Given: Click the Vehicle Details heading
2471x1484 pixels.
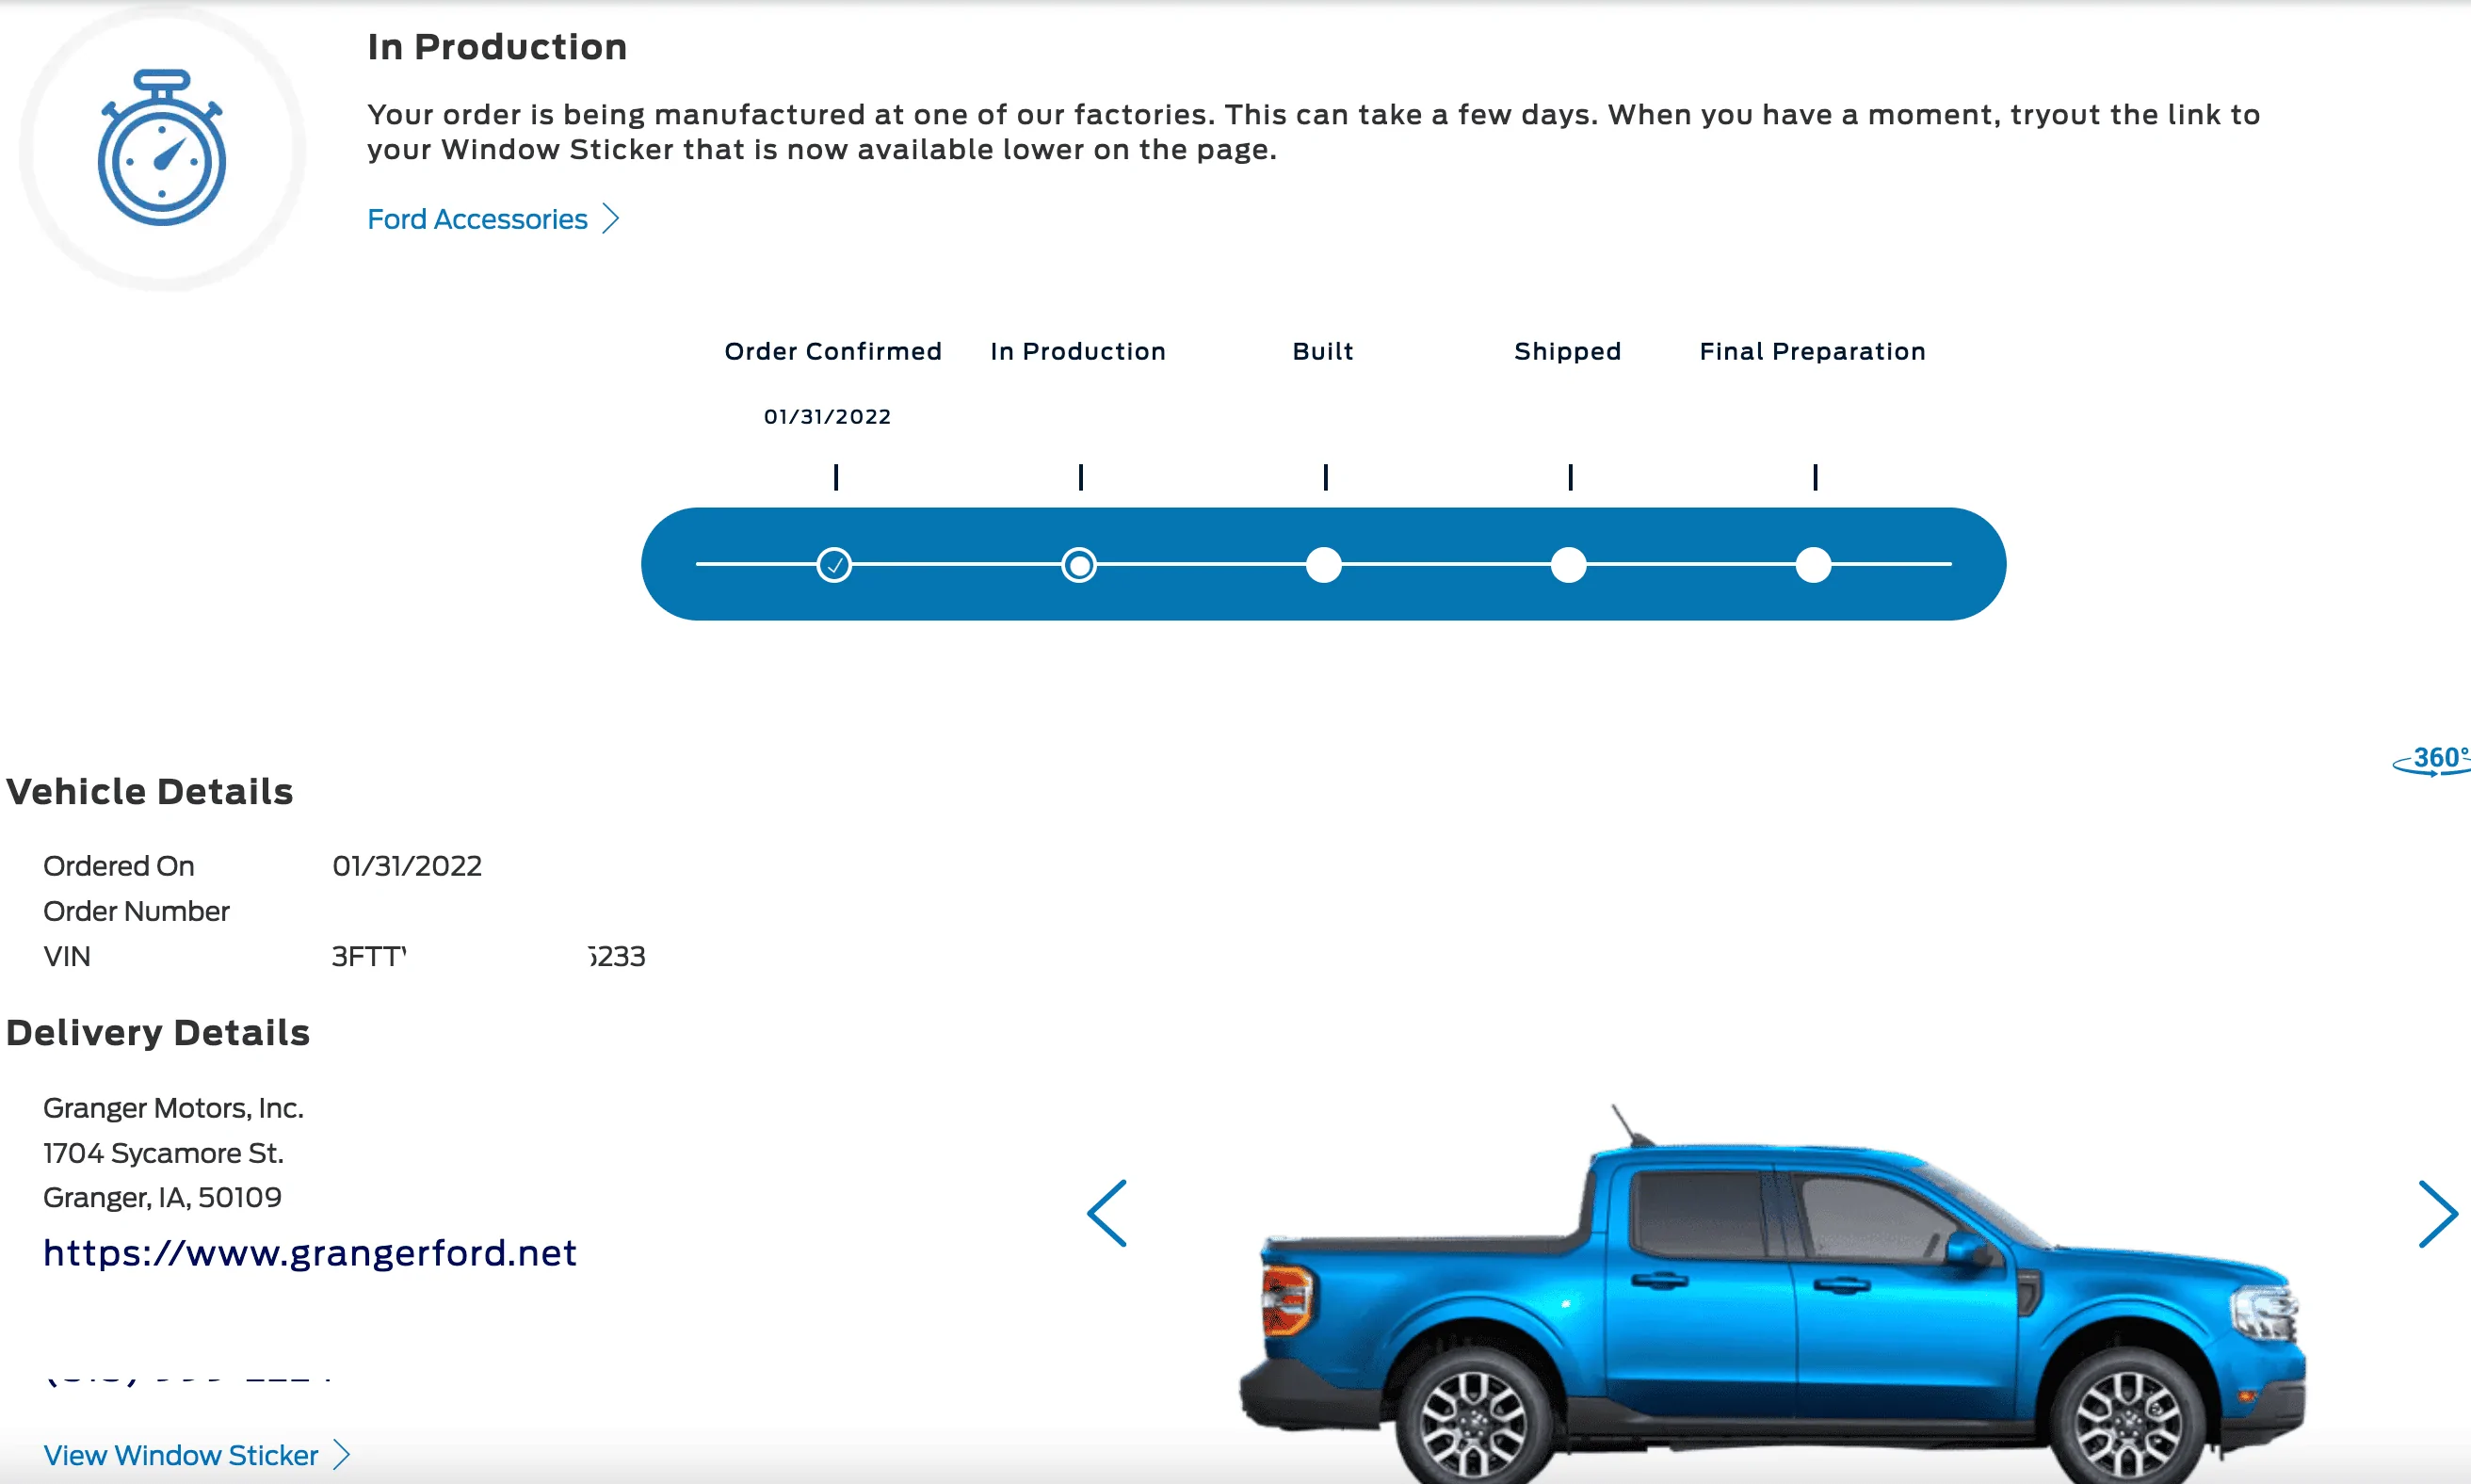Looking at the screenshot, I should click(150, 792).
